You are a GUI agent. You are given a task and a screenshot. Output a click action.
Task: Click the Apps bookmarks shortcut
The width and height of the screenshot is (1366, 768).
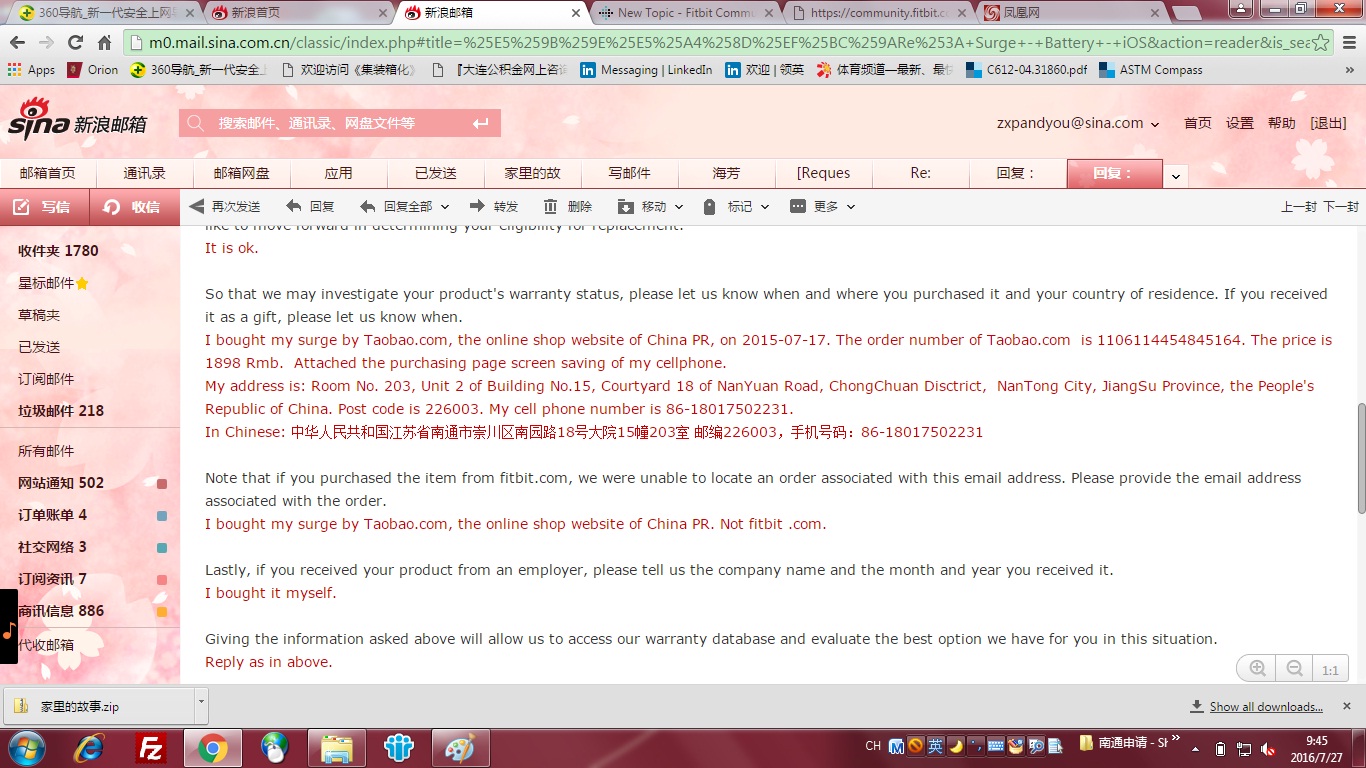pos(31,70)
